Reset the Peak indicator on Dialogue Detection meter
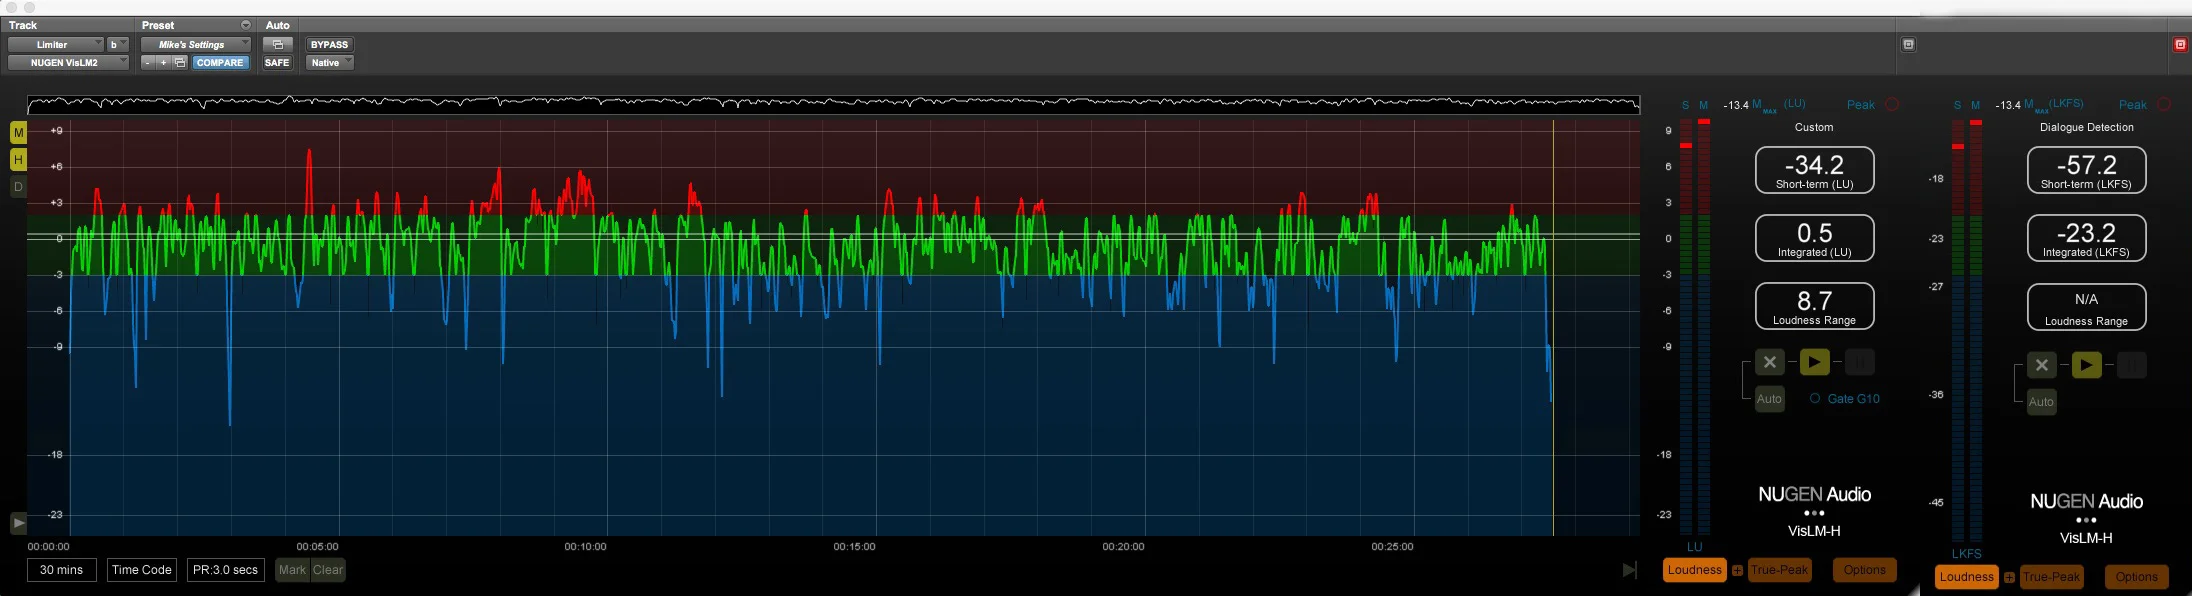The width and height of the screenshot is (2192, 596). coord(2163,104)
